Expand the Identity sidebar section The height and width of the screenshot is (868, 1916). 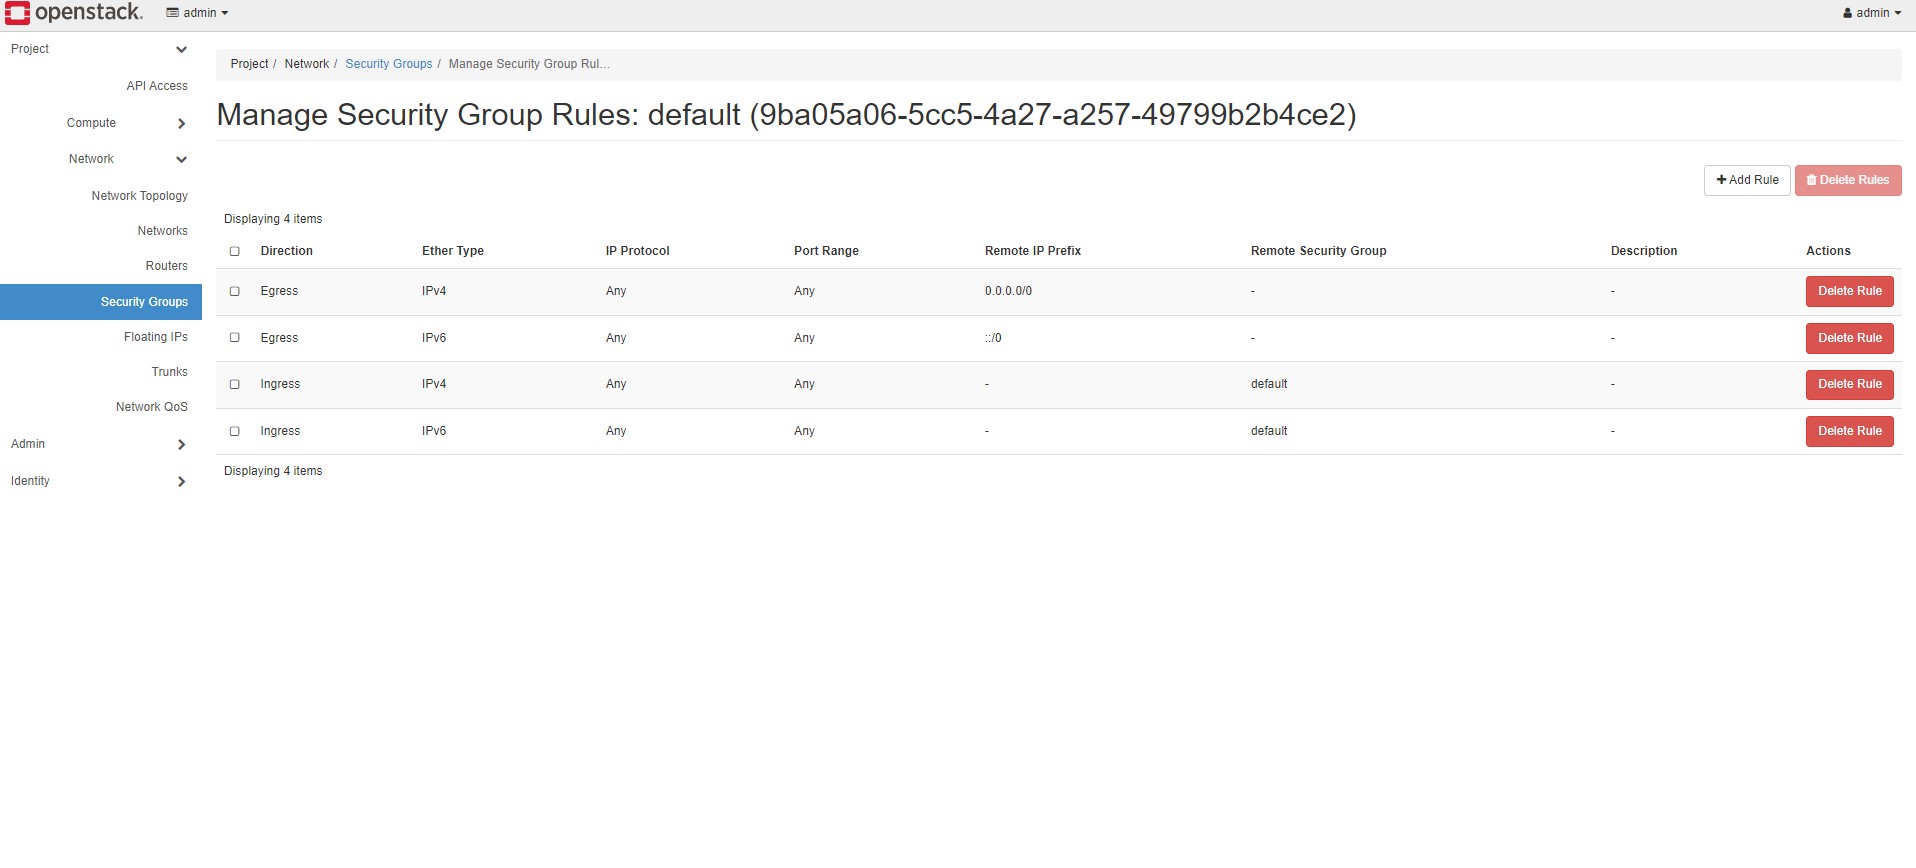click(181, 481)
